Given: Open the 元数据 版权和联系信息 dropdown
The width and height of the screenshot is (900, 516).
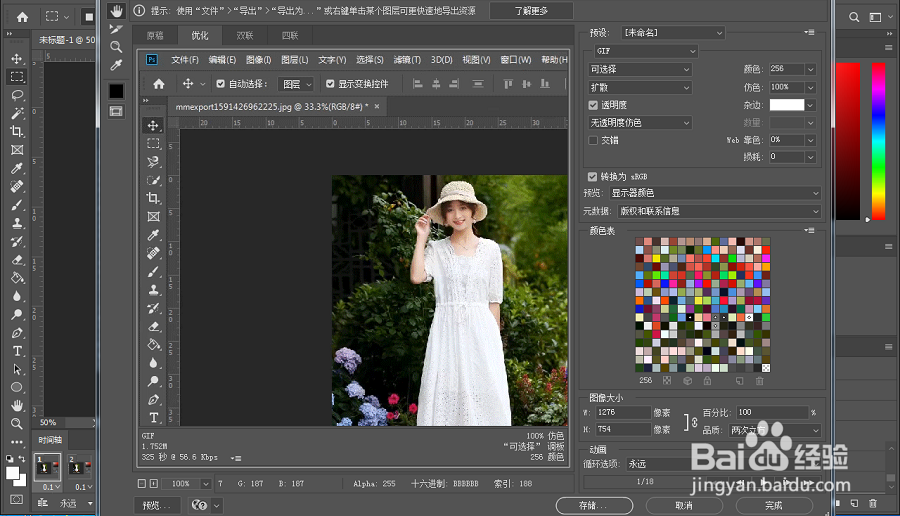Looking at the screenshot, I should coord(719,211).
